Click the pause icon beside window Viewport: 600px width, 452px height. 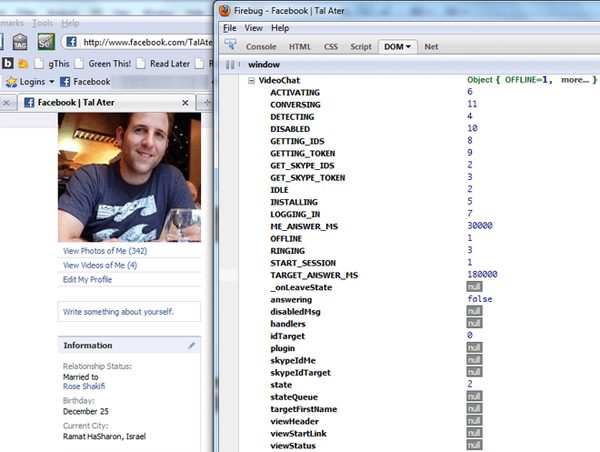click(x=229, y=65)
